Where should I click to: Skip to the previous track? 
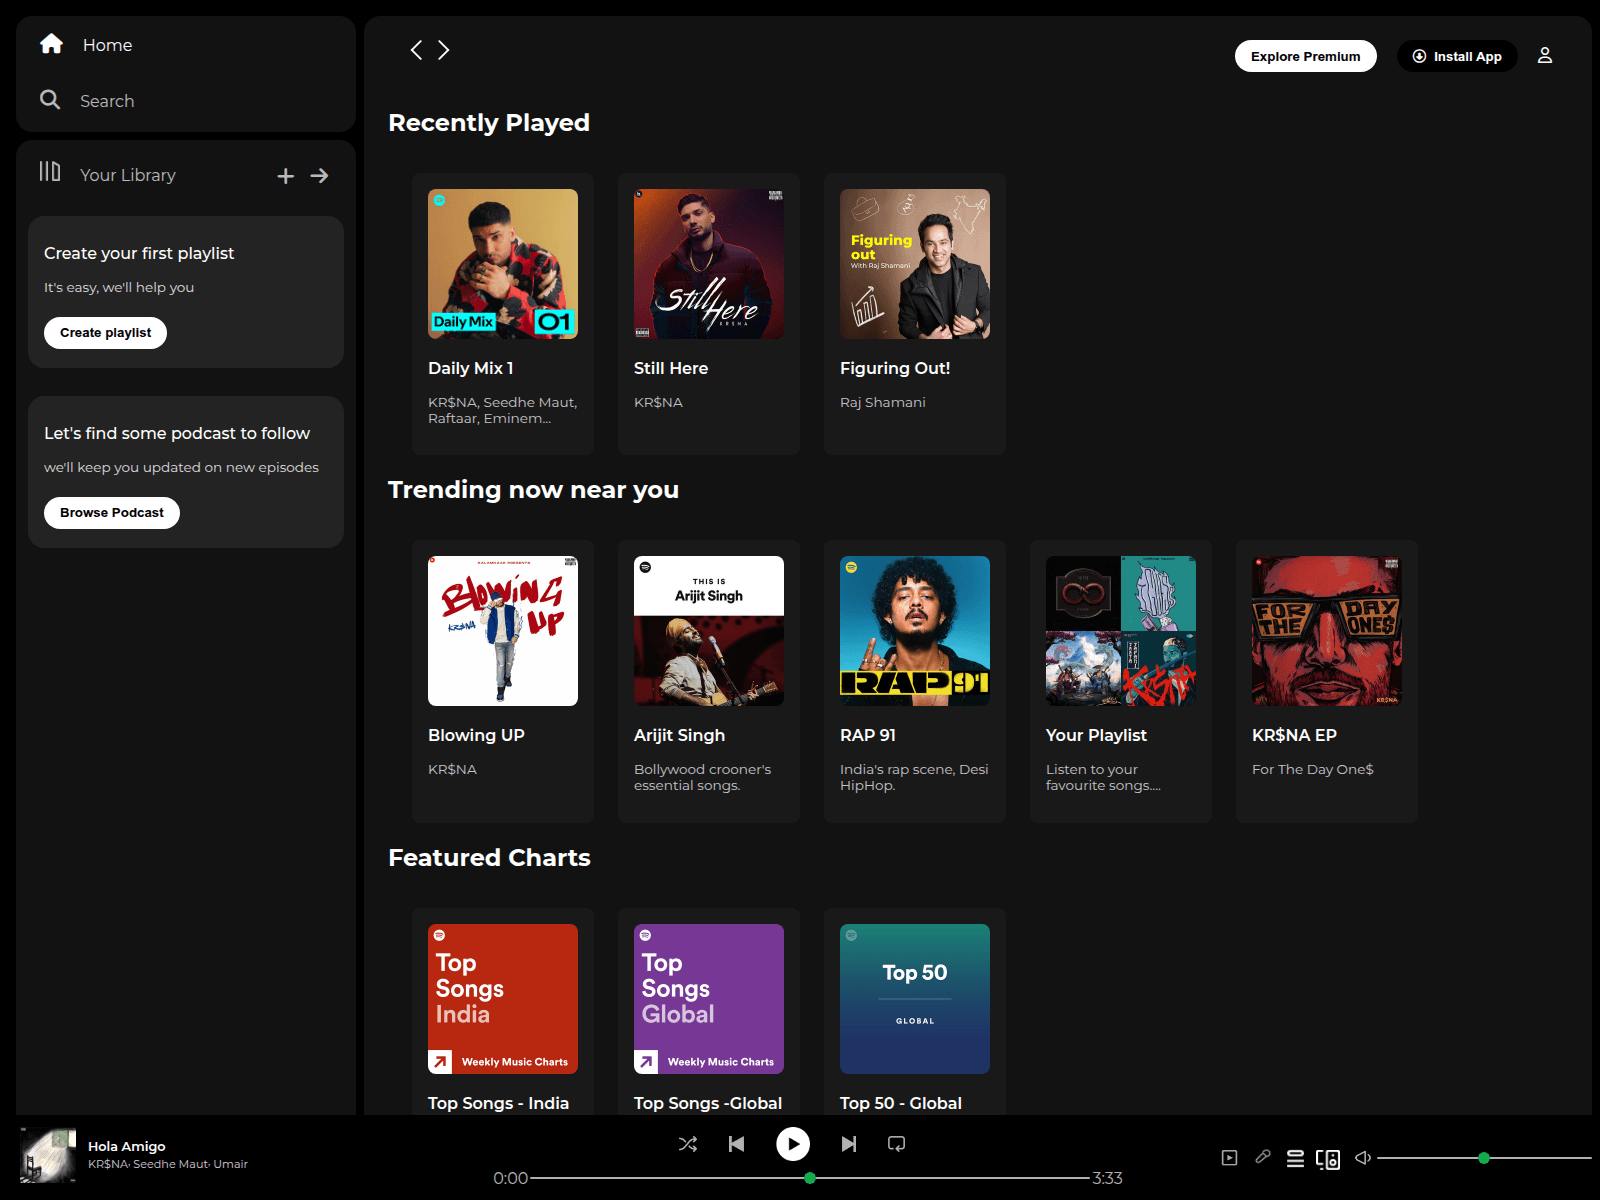(737, 1144)
